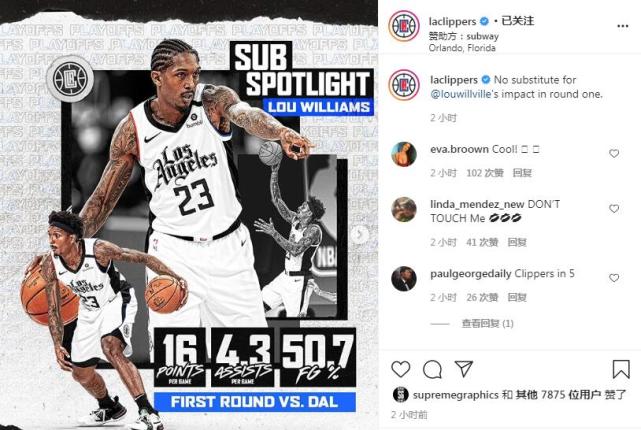Open the three-dot more options menu

622,26
